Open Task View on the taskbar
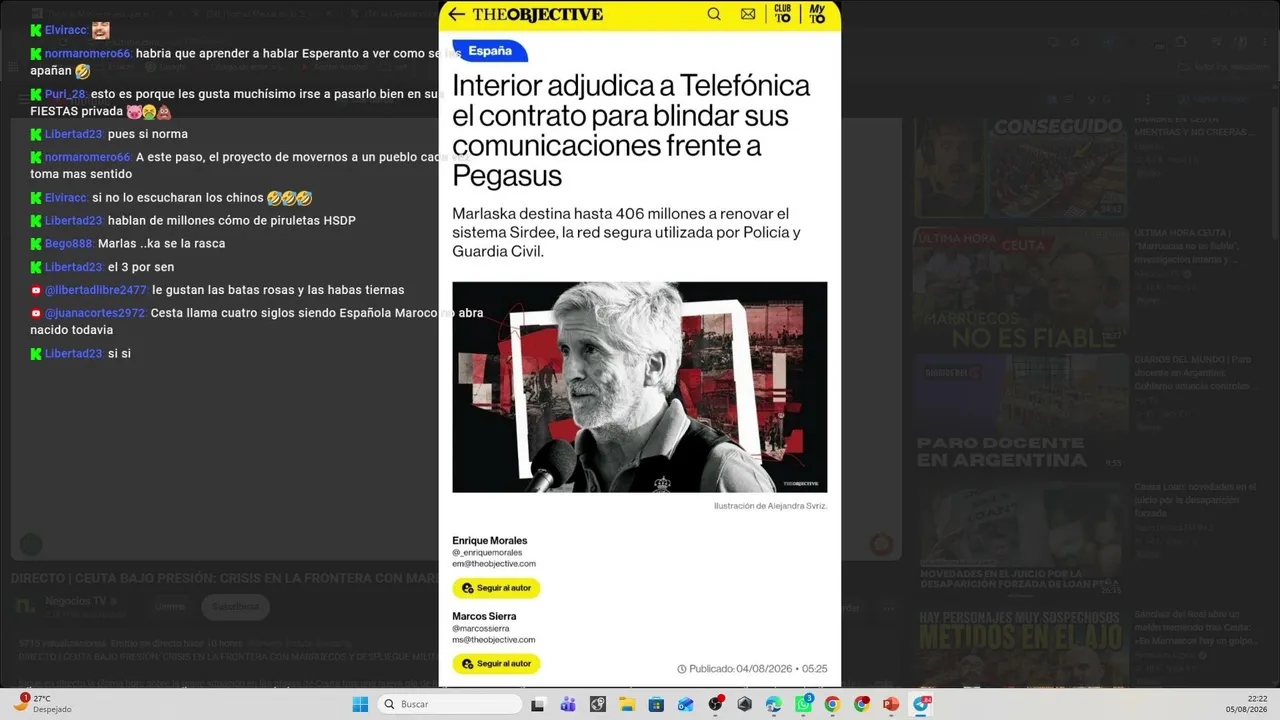1280x720 pixels. click(x=538, y=704)
